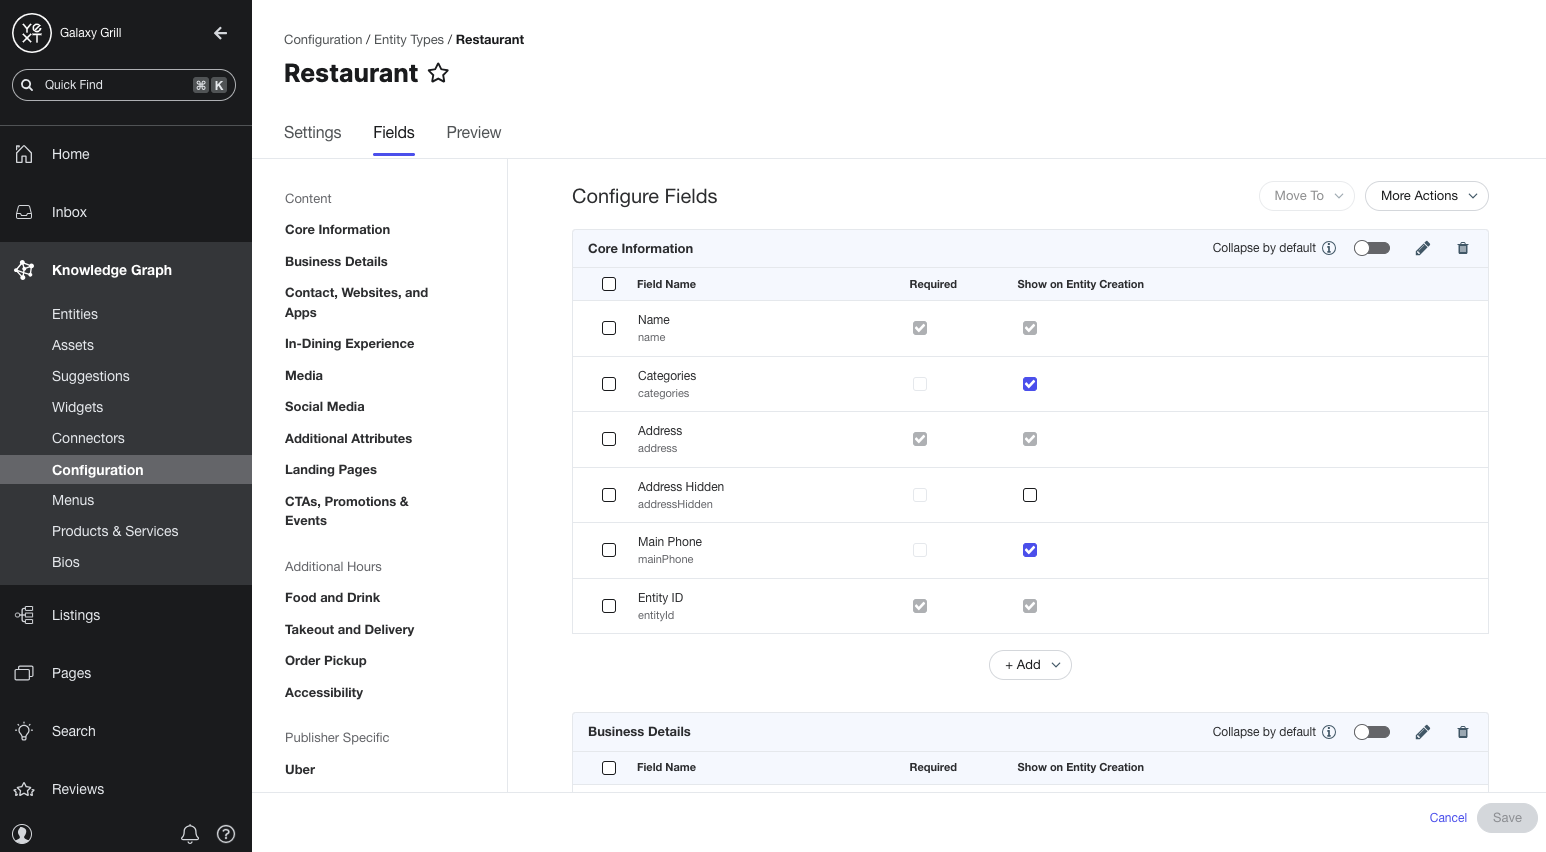Click the Search lightbulb icon
1546x852 pixels.
point(24,731)
